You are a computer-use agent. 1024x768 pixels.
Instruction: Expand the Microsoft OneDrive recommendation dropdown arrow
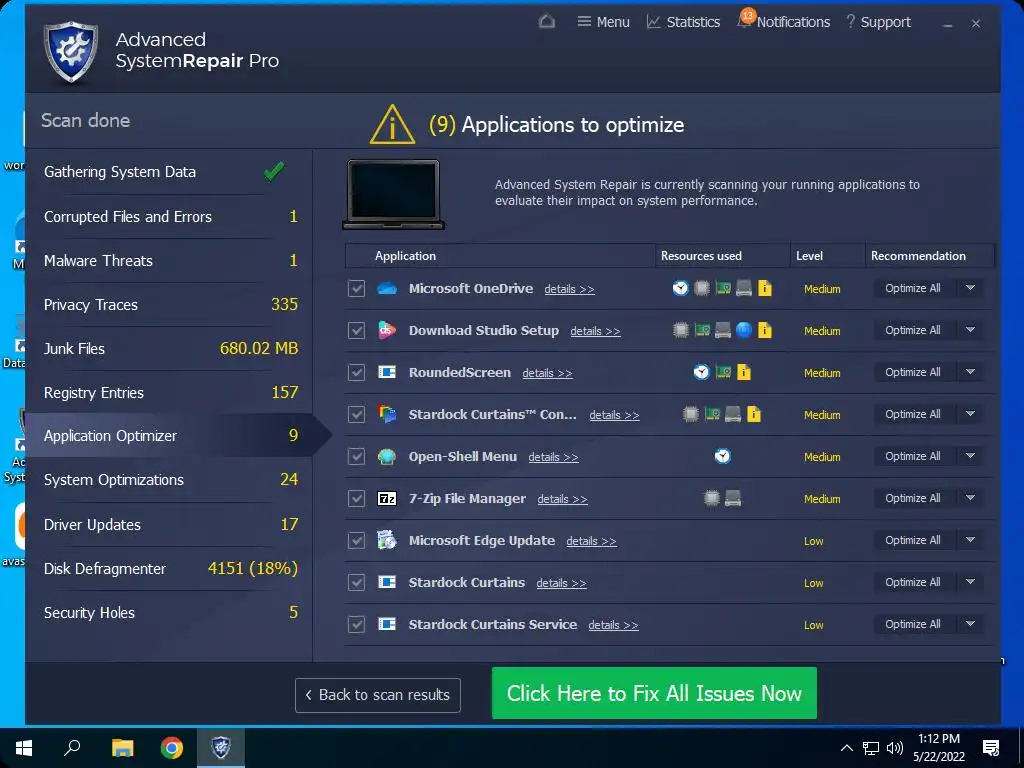pos(970,288)
